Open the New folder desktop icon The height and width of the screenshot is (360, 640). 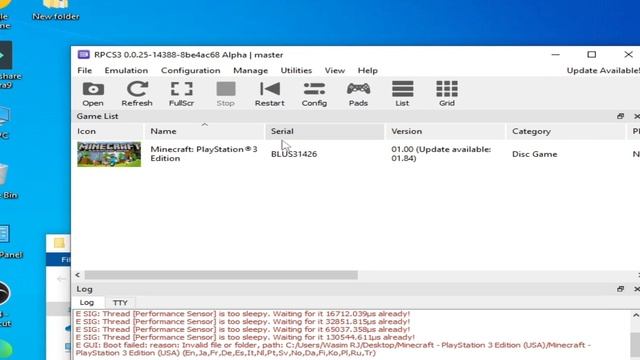pyautogui.click(x=56, y=10)
